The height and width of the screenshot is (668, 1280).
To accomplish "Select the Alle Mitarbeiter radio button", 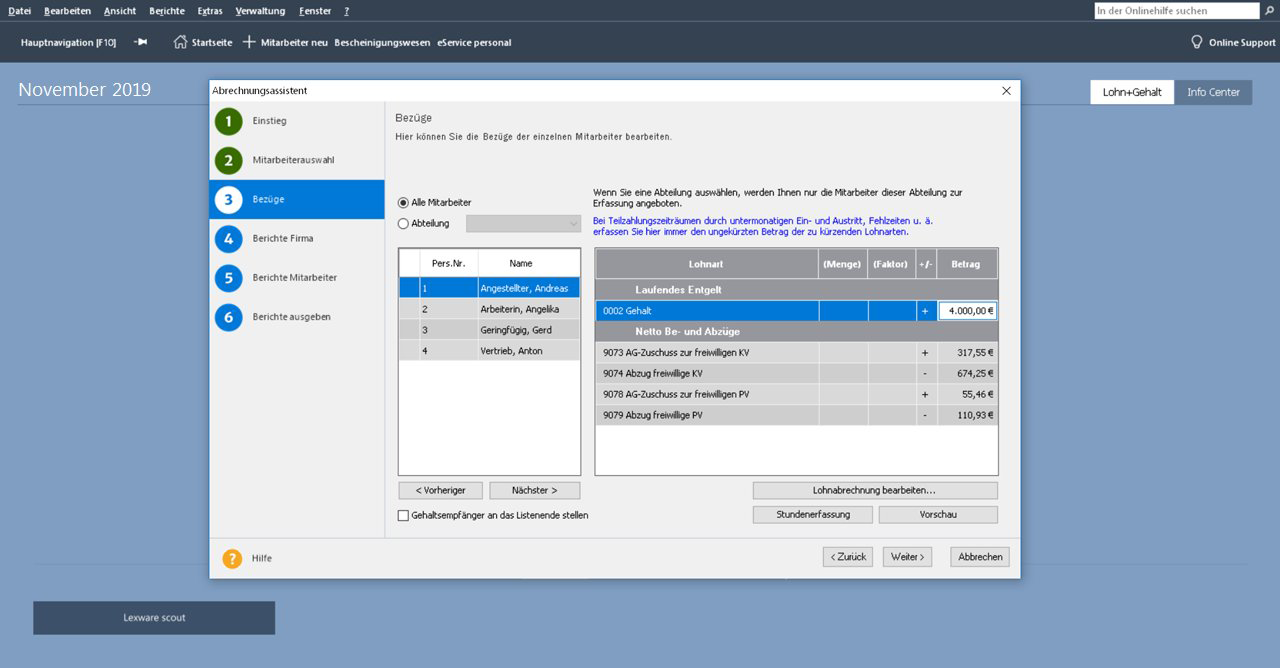I will click(404, 203).
